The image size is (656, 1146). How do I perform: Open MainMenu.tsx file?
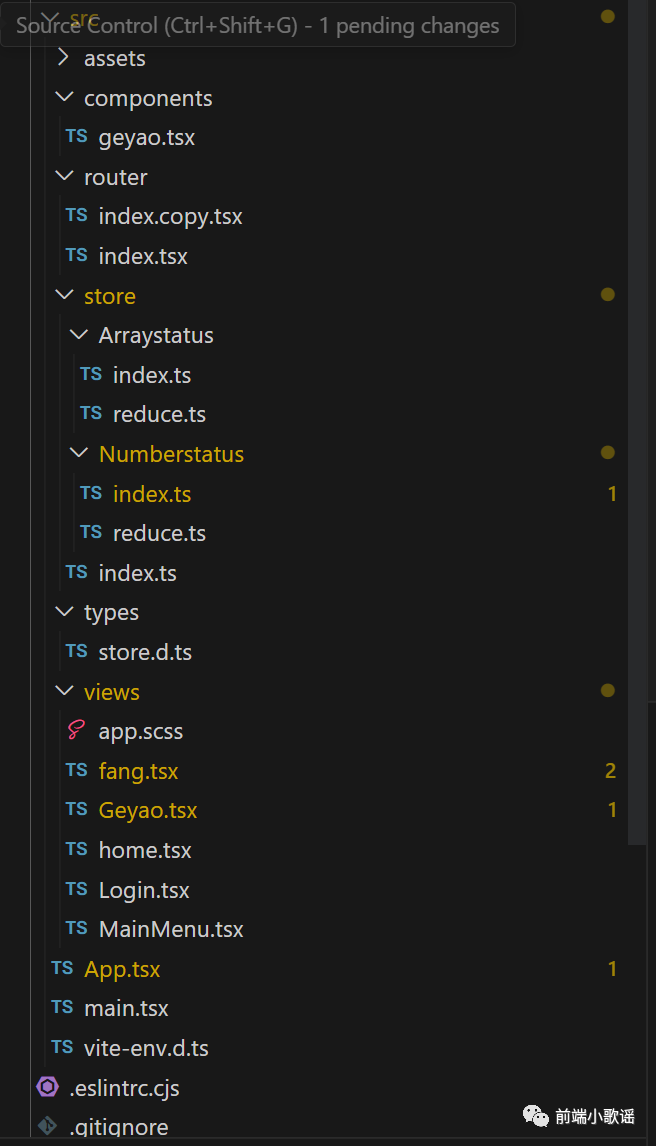[x=171, y=930]
